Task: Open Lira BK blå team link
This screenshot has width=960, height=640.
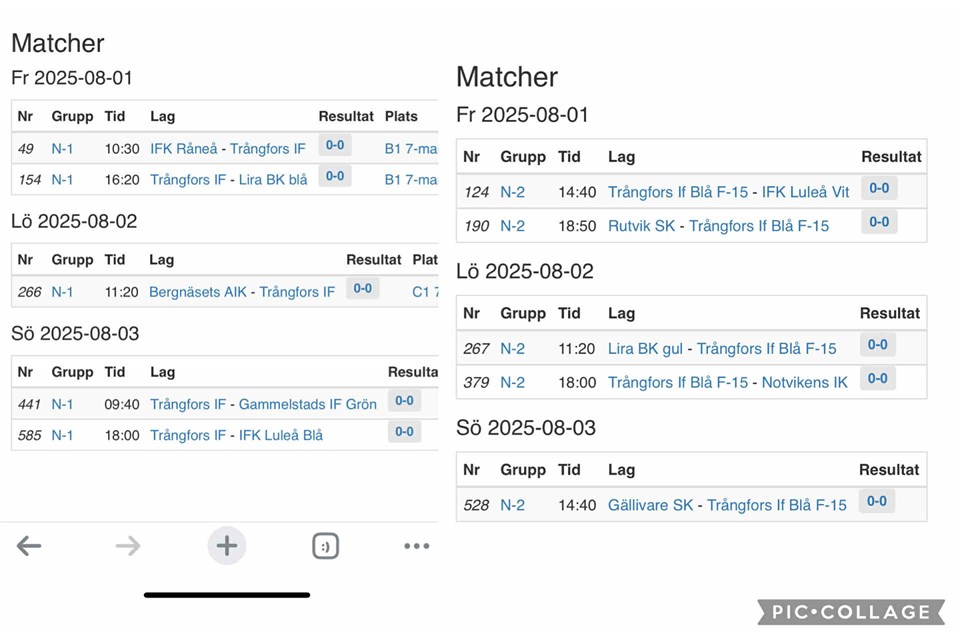Action: point(273,180)
